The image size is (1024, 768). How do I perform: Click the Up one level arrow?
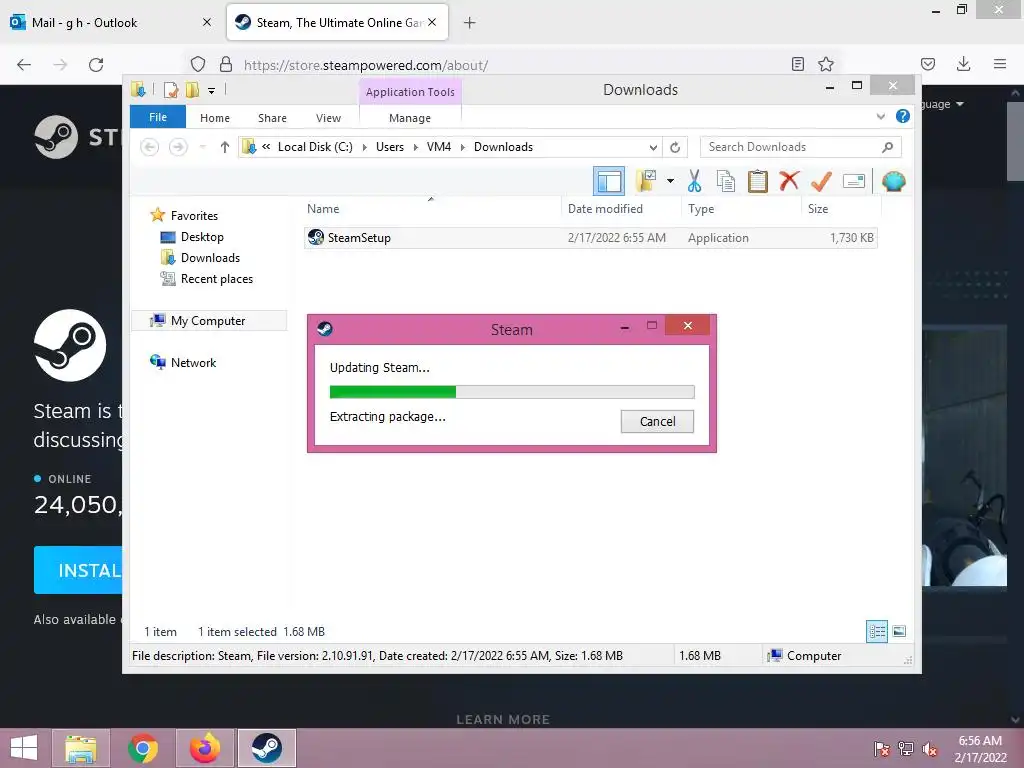(x=225, y=147)
